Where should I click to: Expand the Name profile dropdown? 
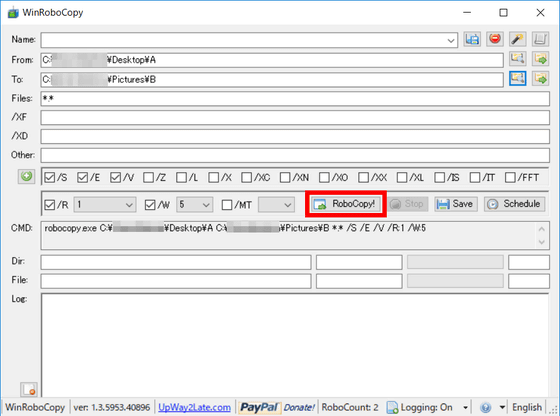tap(451, 40)
